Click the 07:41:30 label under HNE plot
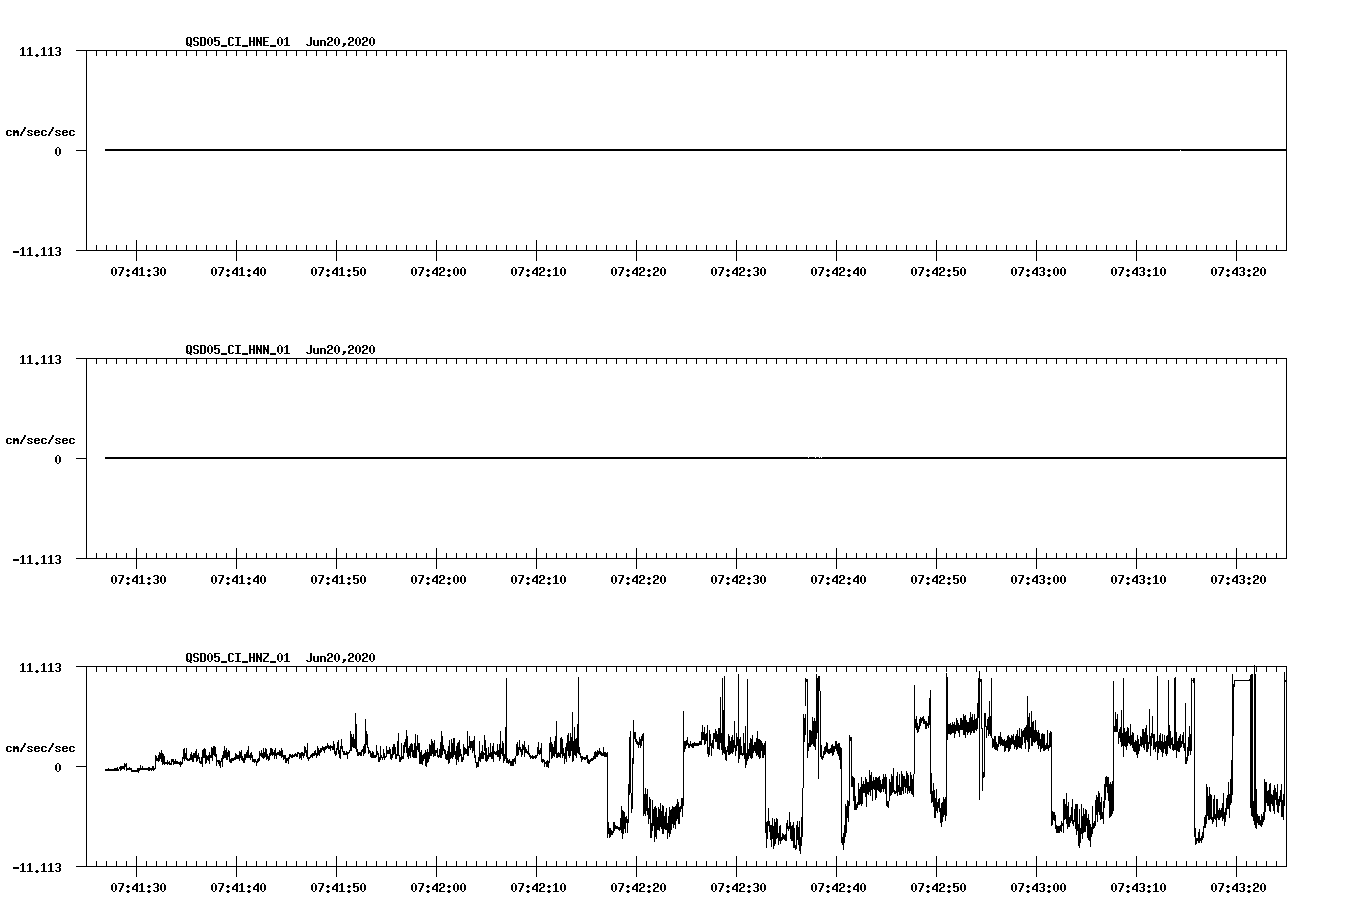 (x=138, y=272)
